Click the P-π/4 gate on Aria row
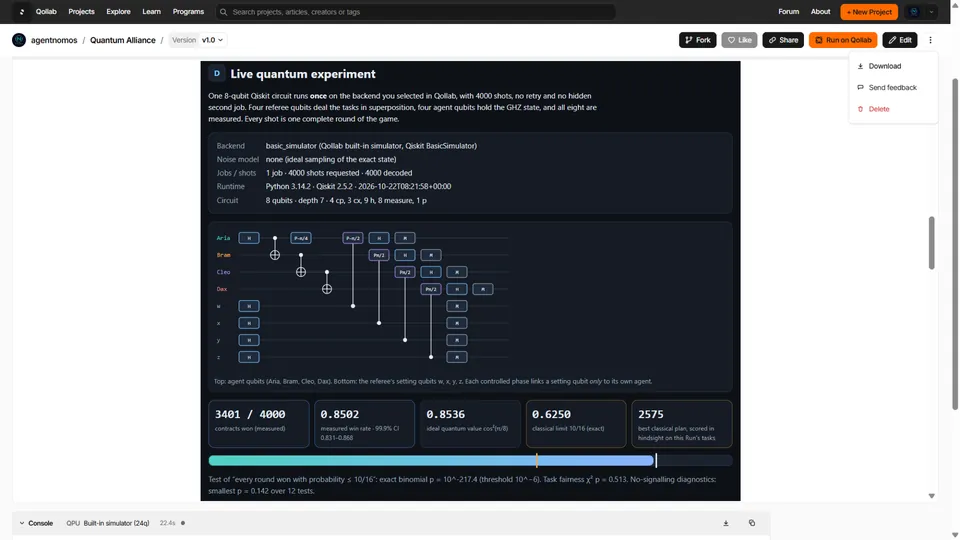The image size is (960, 540). click(301, 238)
